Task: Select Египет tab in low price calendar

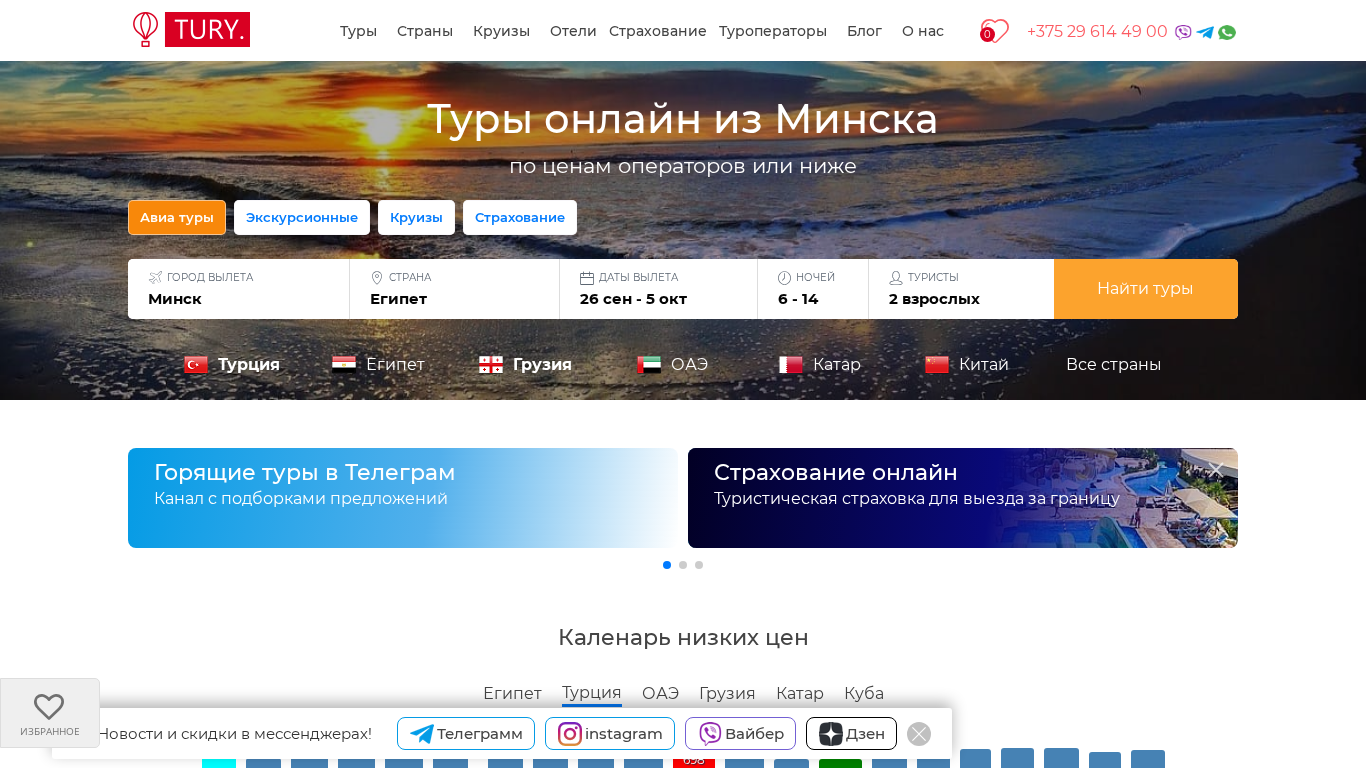Action: point(512,693)
